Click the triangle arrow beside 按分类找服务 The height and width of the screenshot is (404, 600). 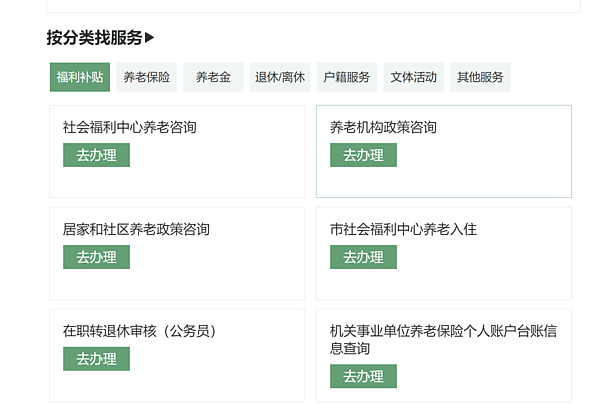point(150,38)
